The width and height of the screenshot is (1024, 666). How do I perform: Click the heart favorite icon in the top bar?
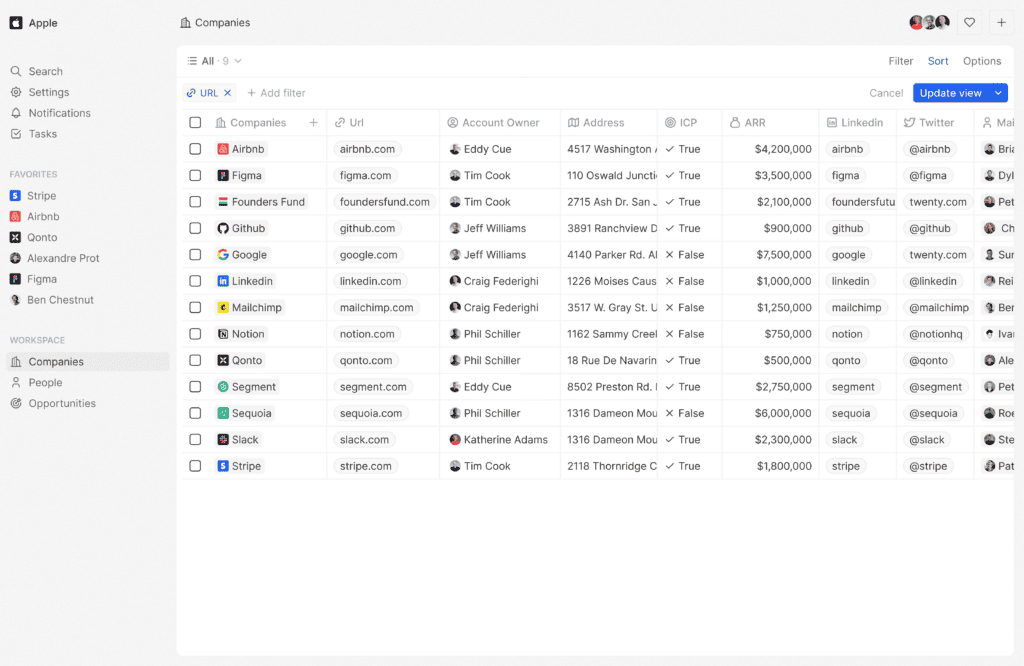click(x=969, y=22)
